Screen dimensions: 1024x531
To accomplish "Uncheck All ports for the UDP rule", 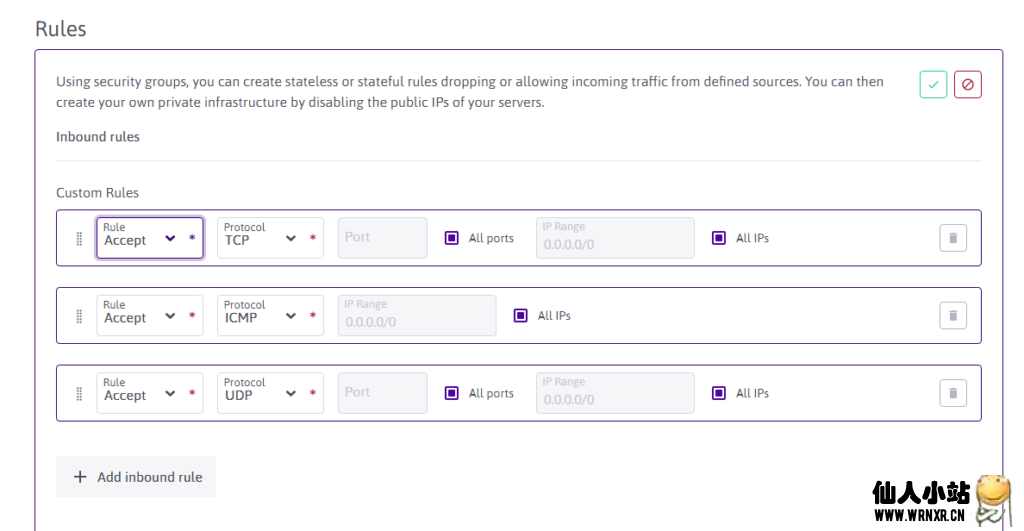I will pos(452,393).
